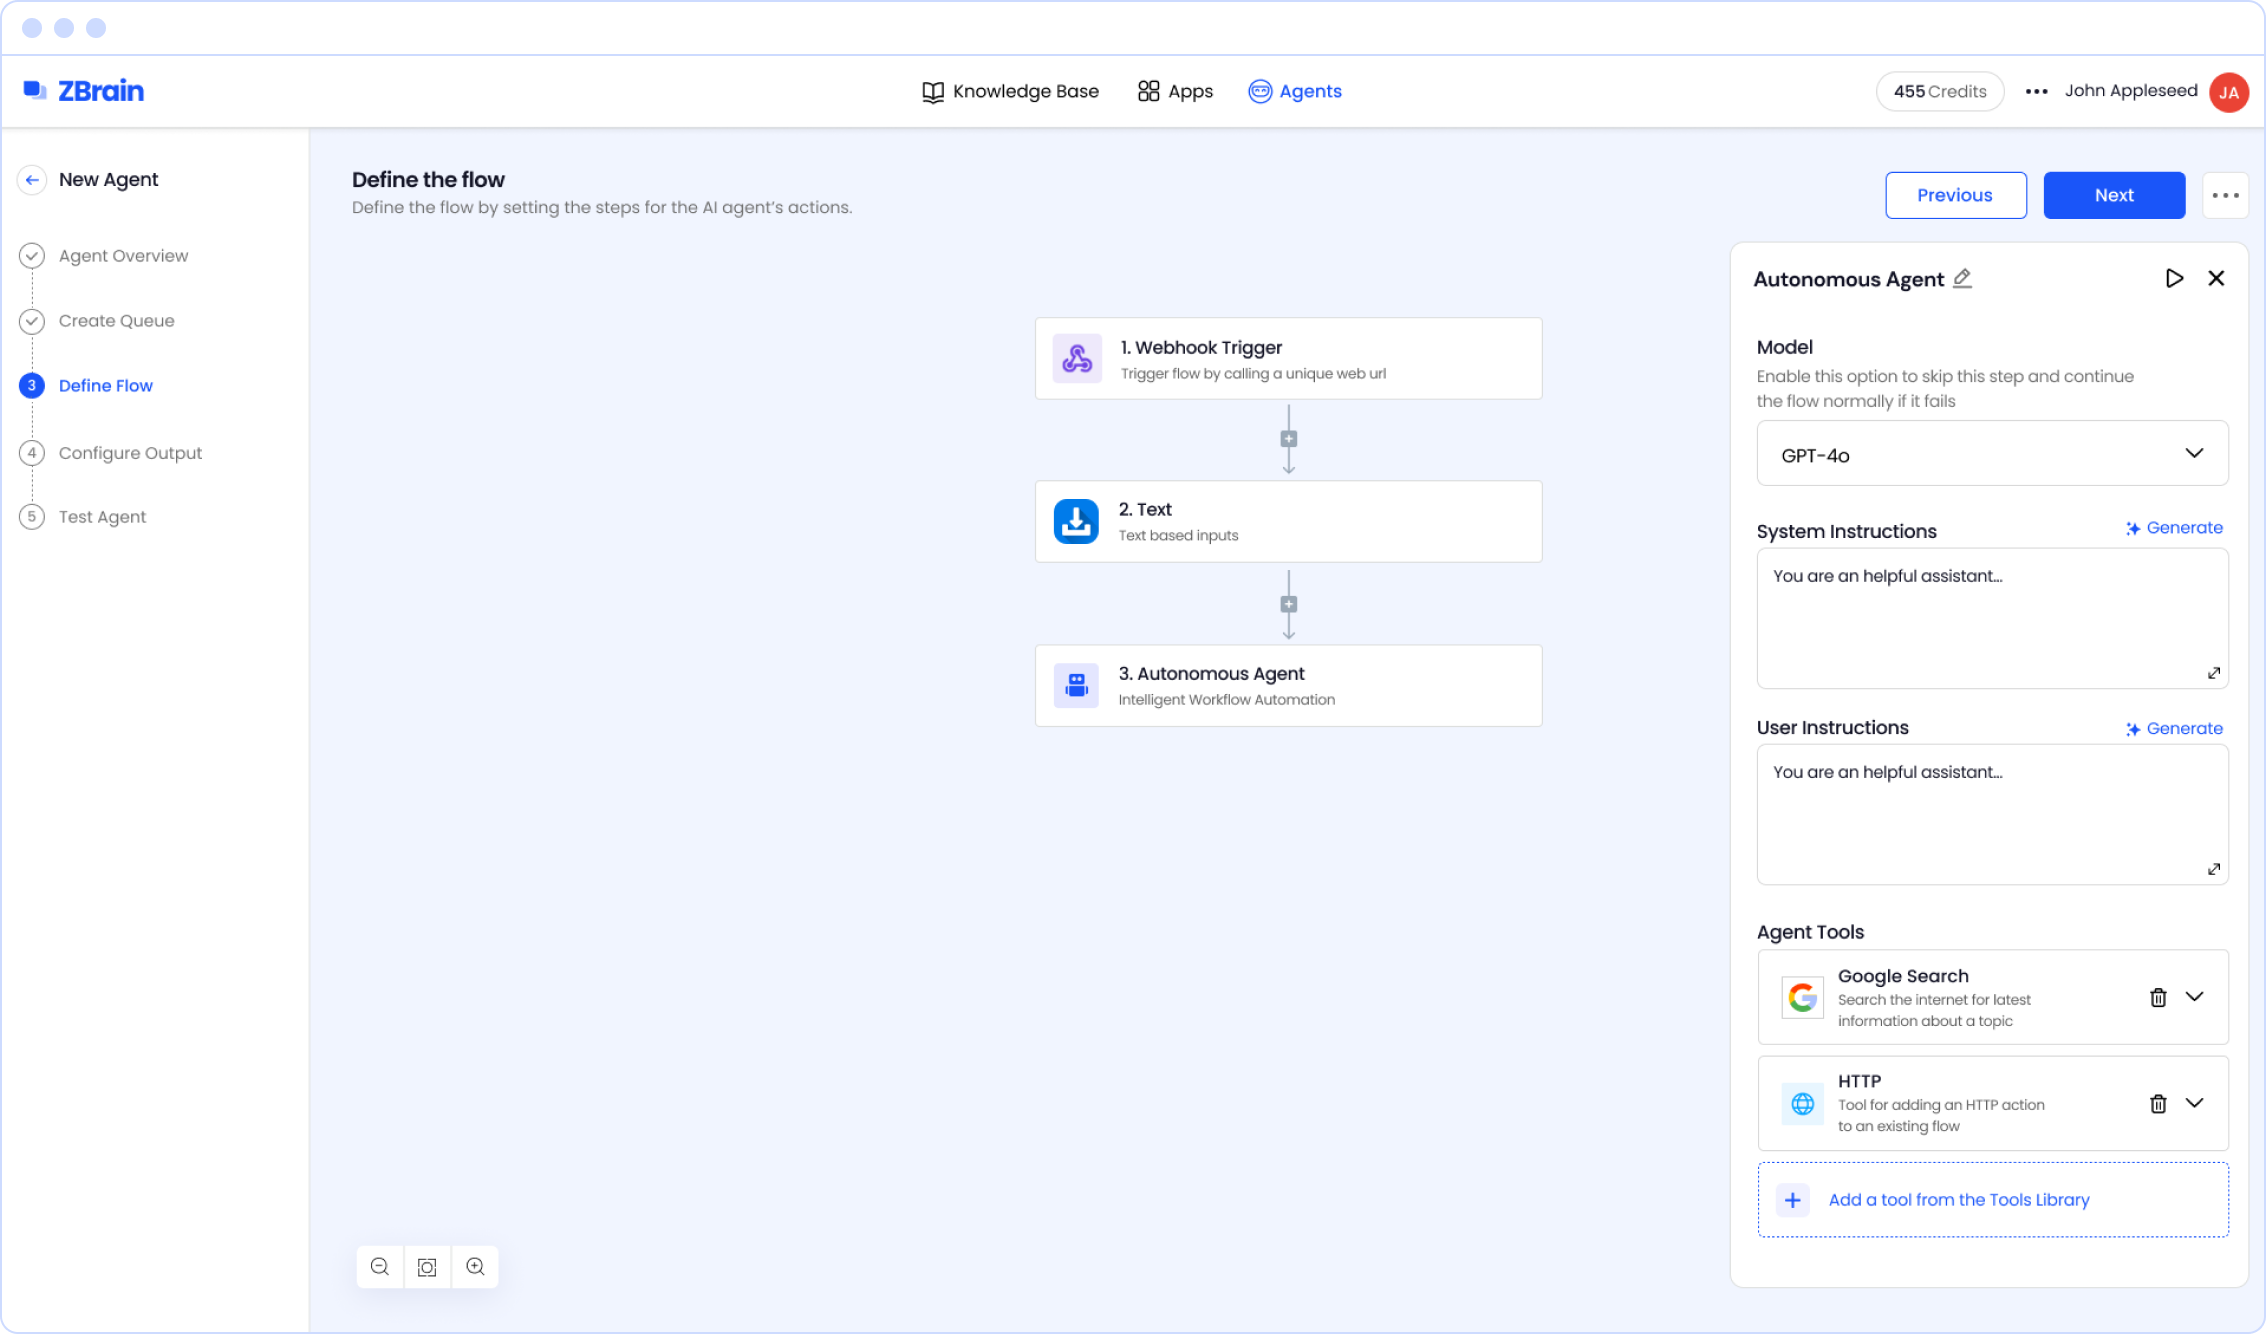Add step between Text and Autonomous Agent
2266x1334 pixels.
pos(1289,604)
